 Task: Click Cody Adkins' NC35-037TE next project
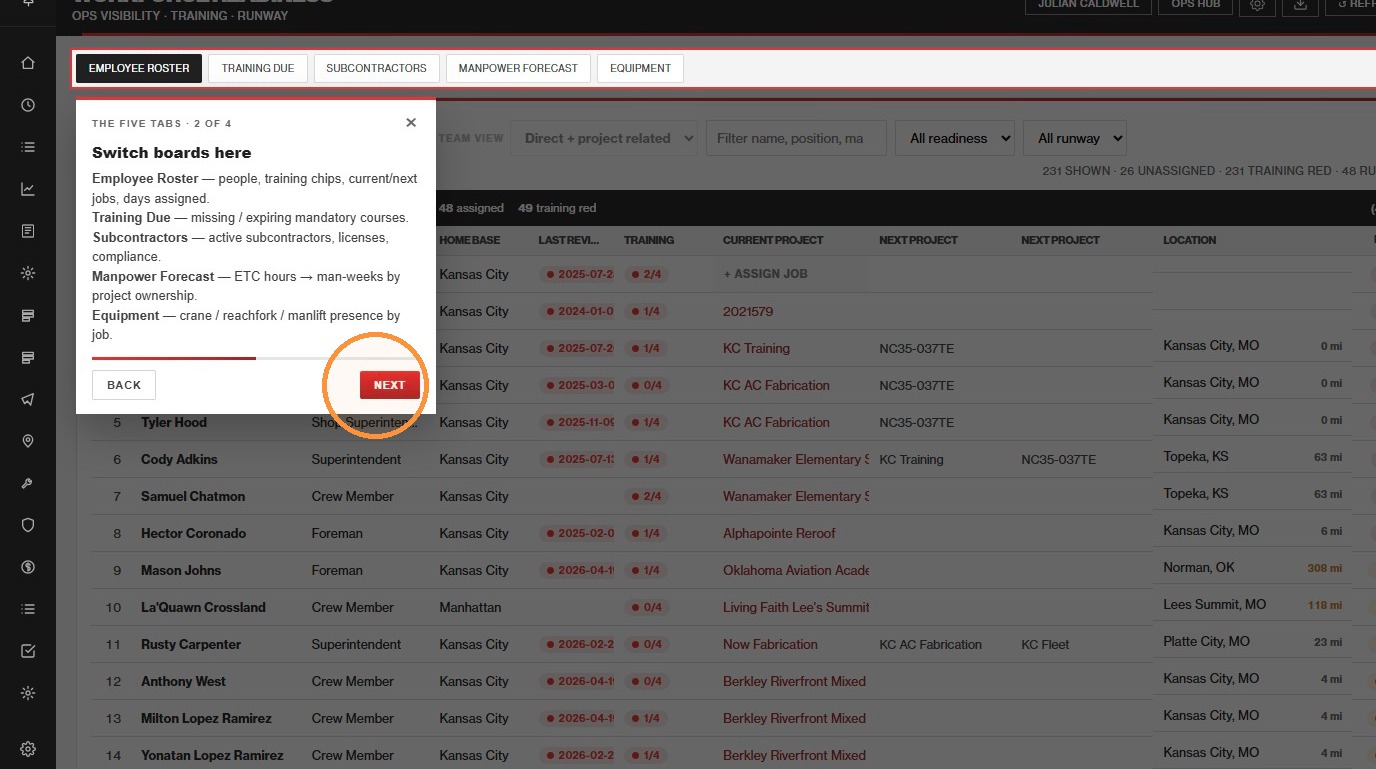coord(1059,459)
